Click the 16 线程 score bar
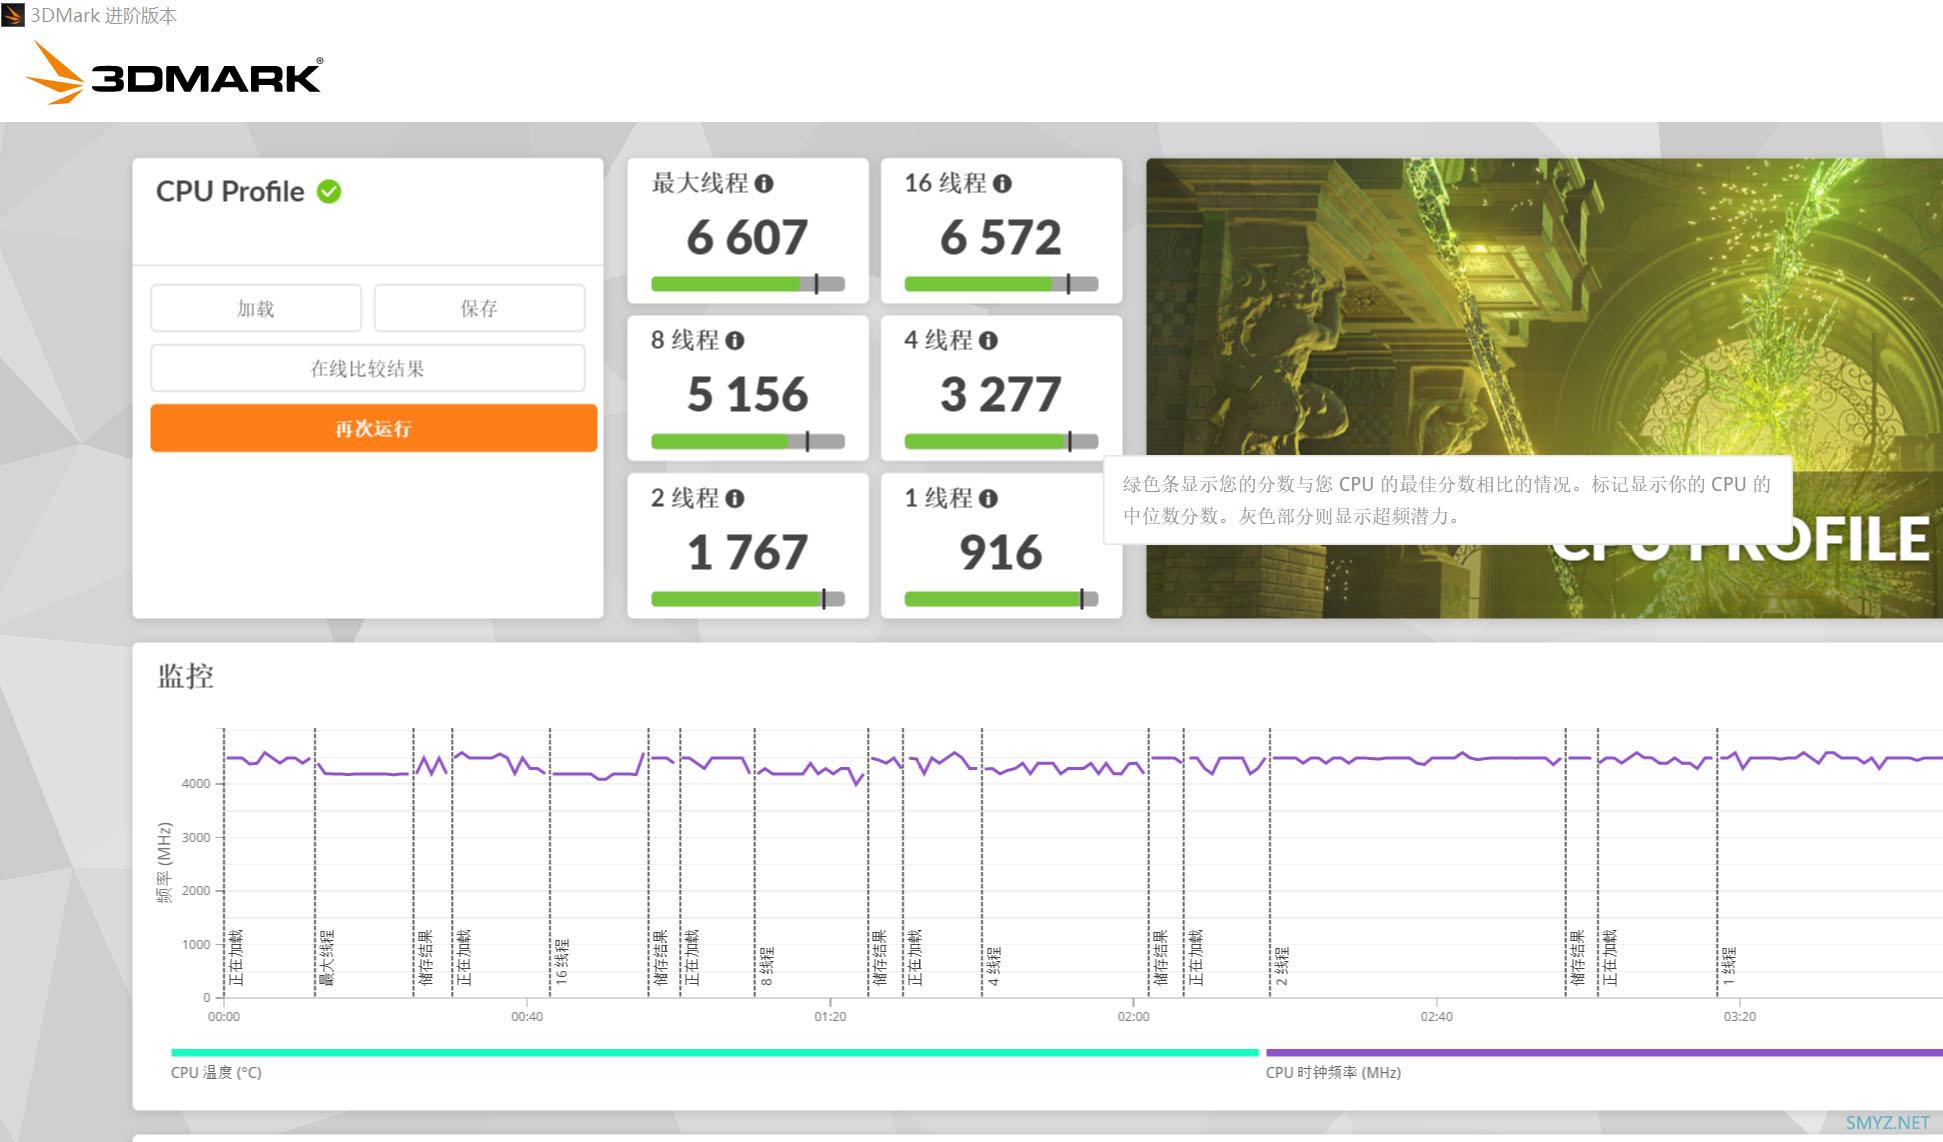Viewport: 1943px width, 1142px height. point(1001,284)
